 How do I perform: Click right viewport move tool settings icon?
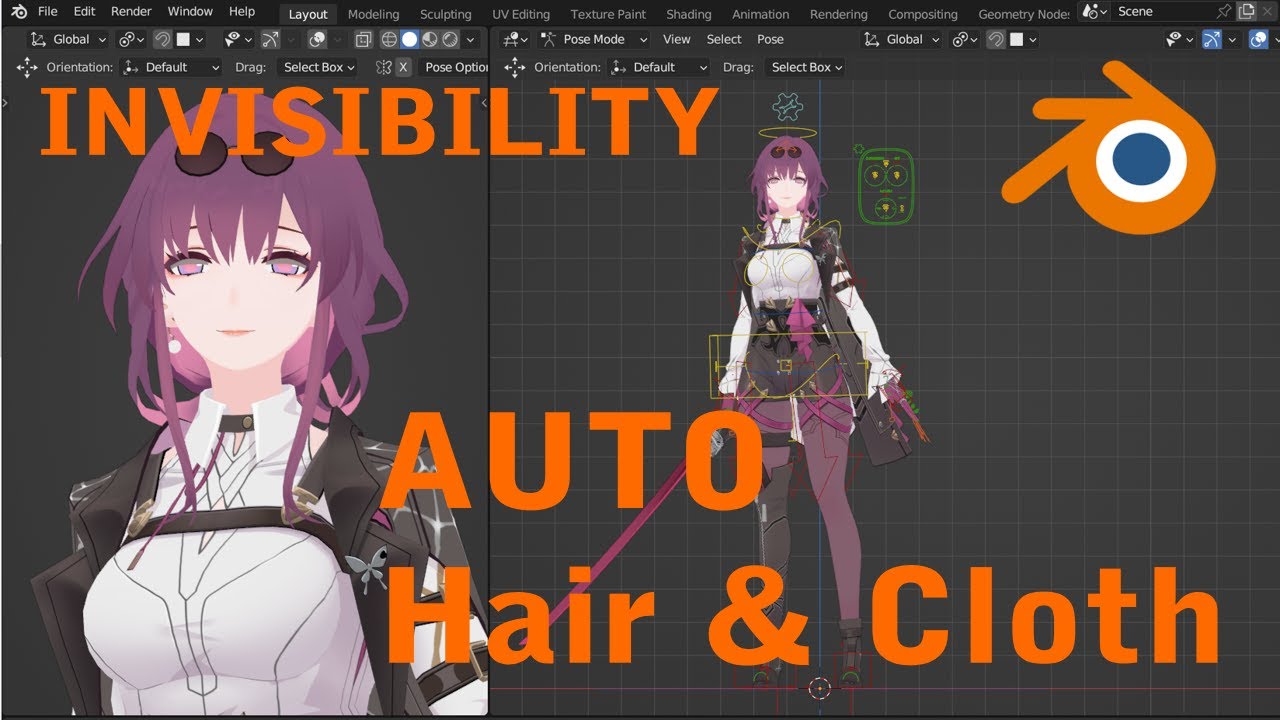[x=515, y=67]
